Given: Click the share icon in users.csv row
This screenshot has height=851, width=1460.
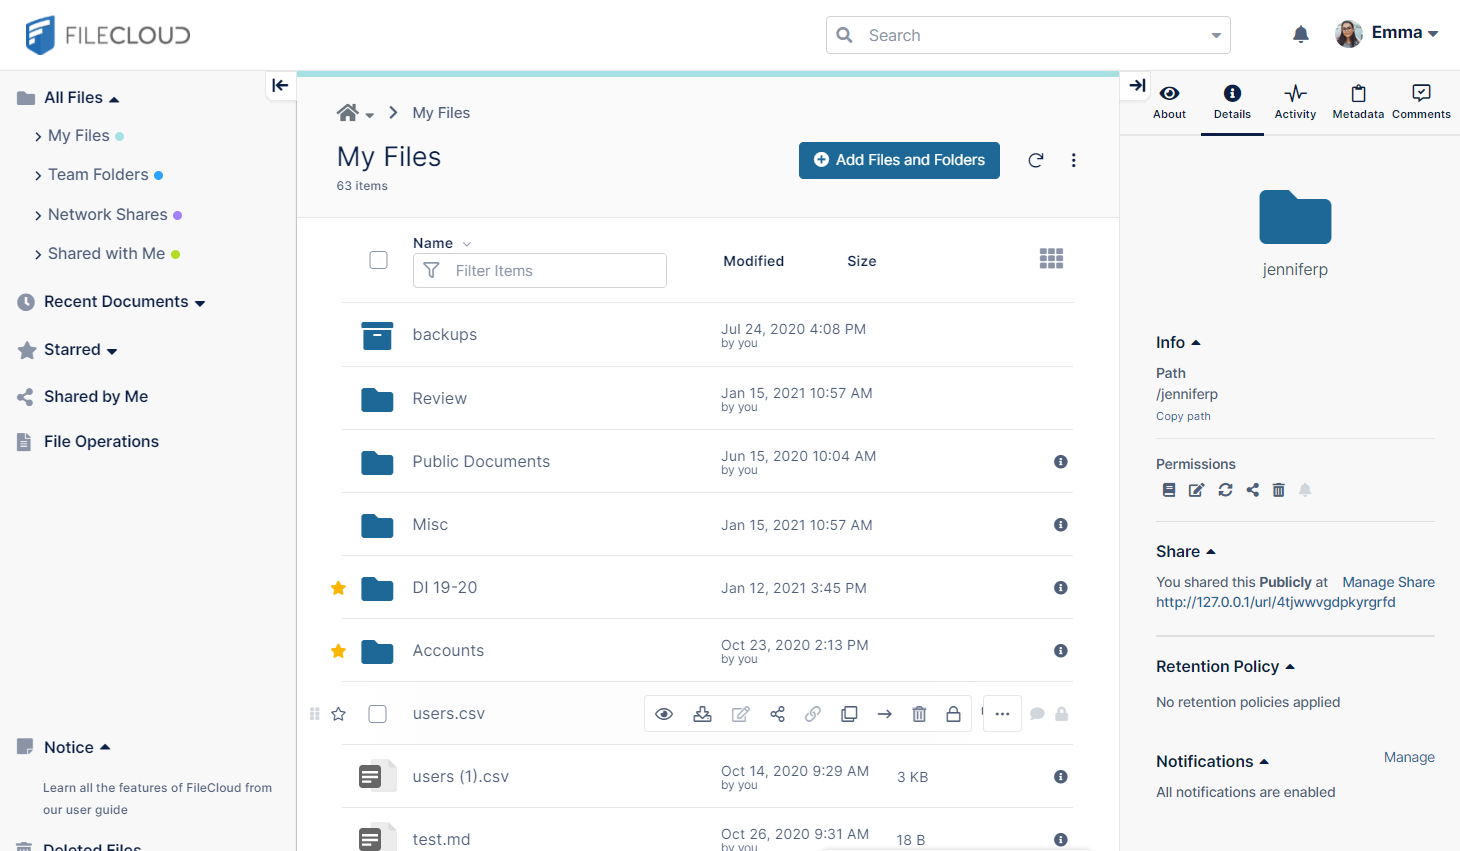Looking at the screenshot, I should (777, 714).
